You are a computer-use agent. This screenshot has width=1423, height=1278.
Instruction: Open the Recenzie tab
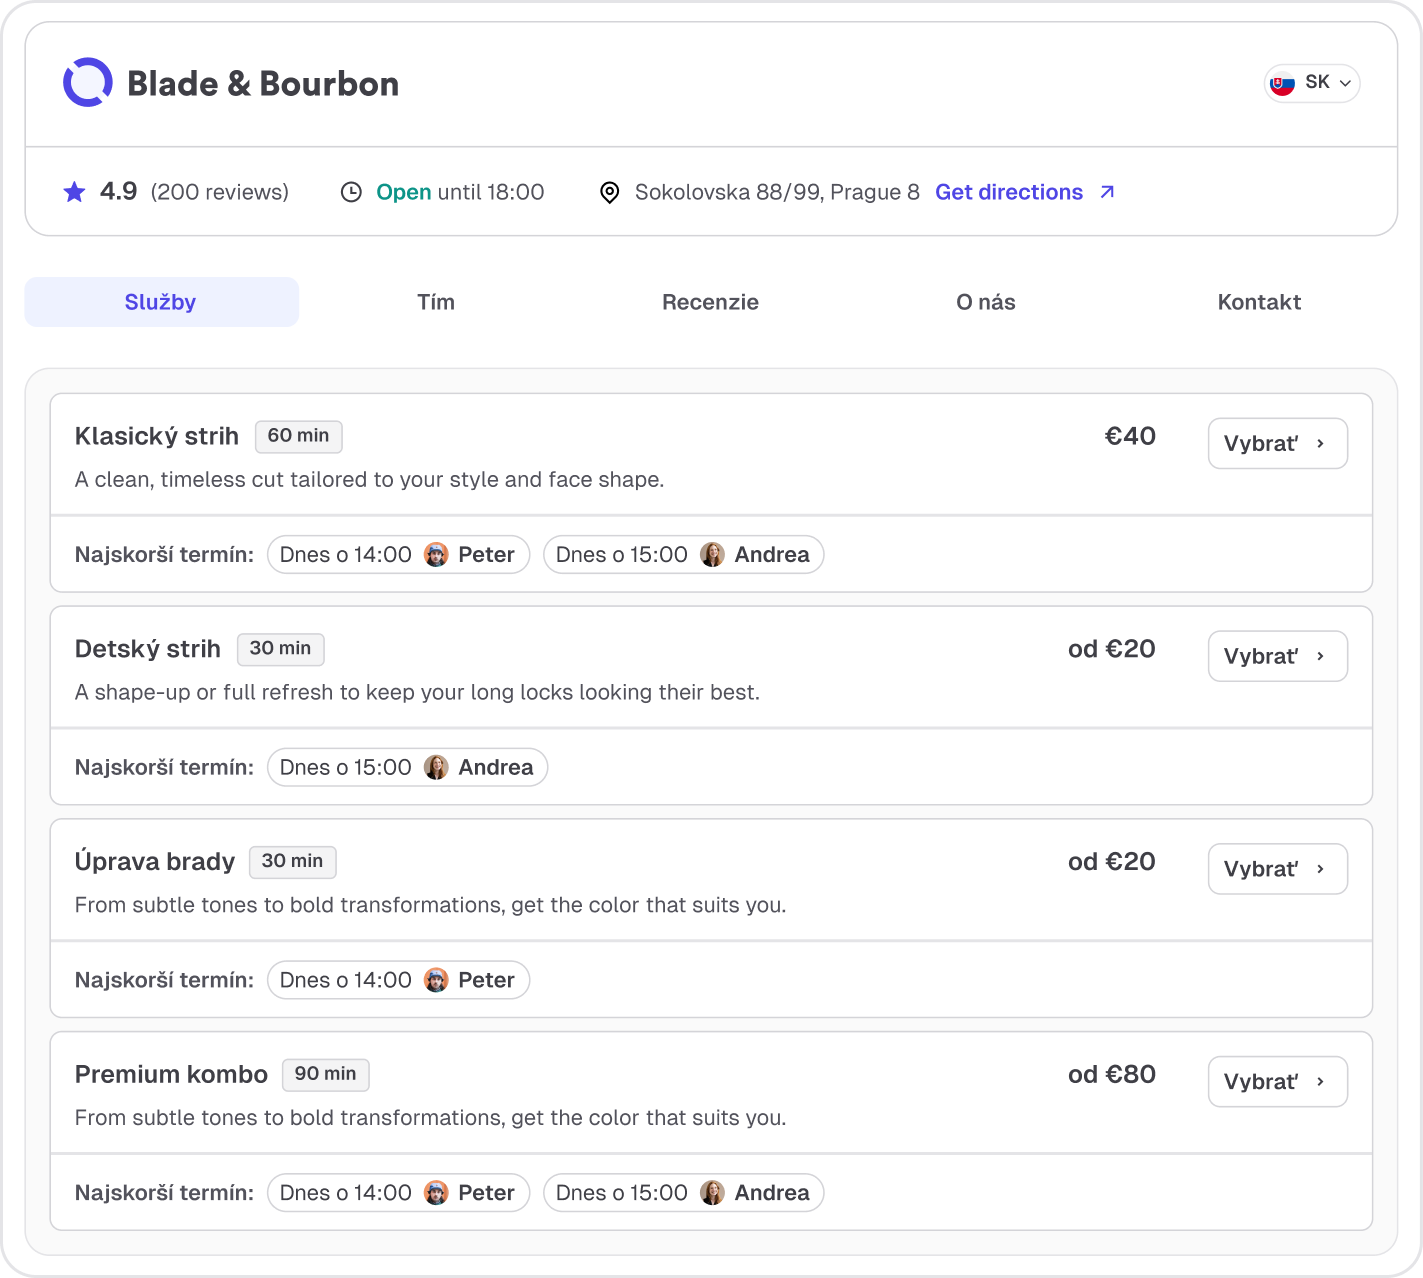[x=710, y=302]
